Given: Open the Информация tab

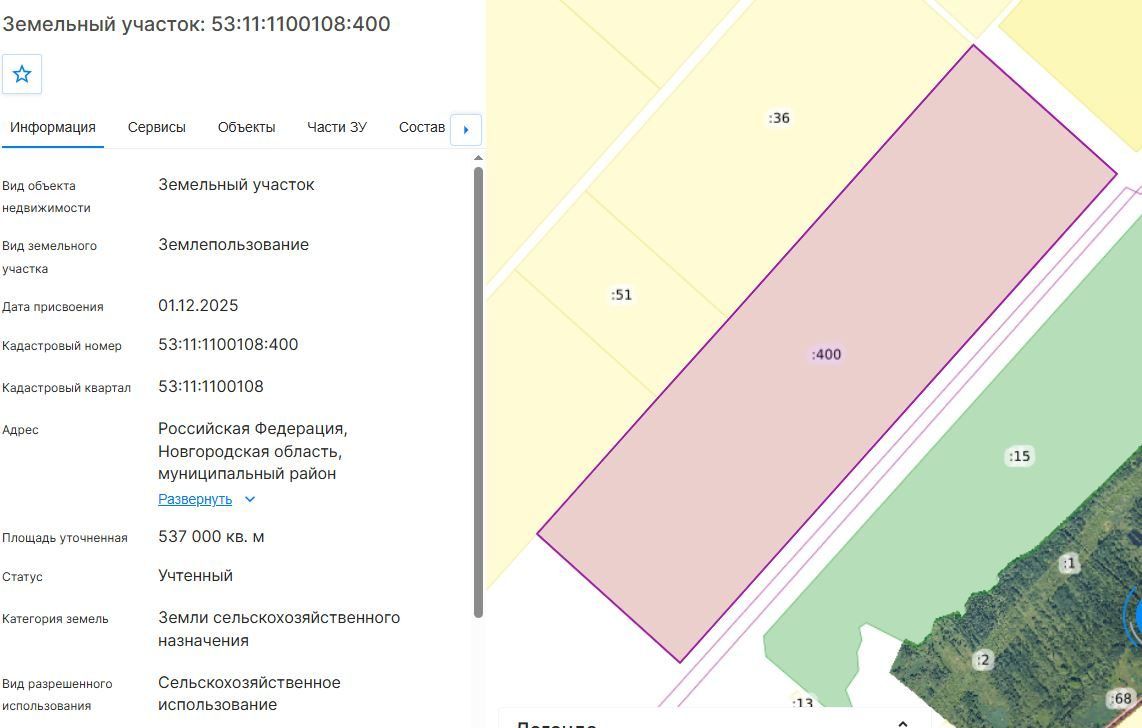Looking at the screenshot, I should 52,127.
